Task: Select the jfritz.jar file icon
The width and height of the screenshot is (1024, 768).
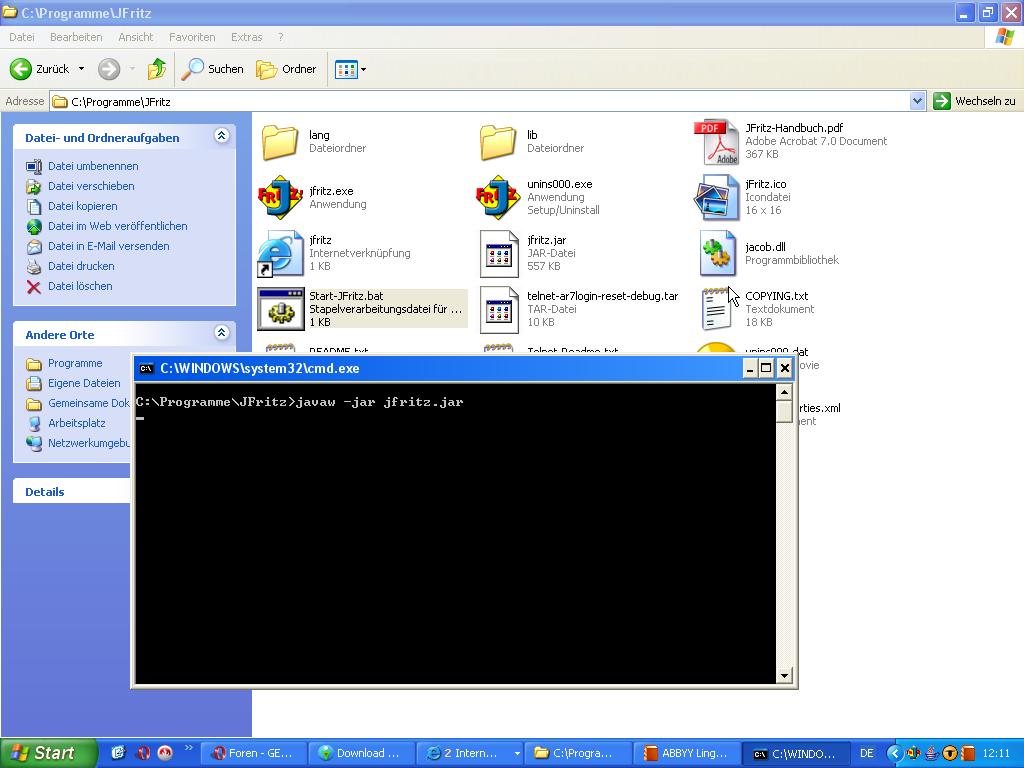Action: coord(498,253)
